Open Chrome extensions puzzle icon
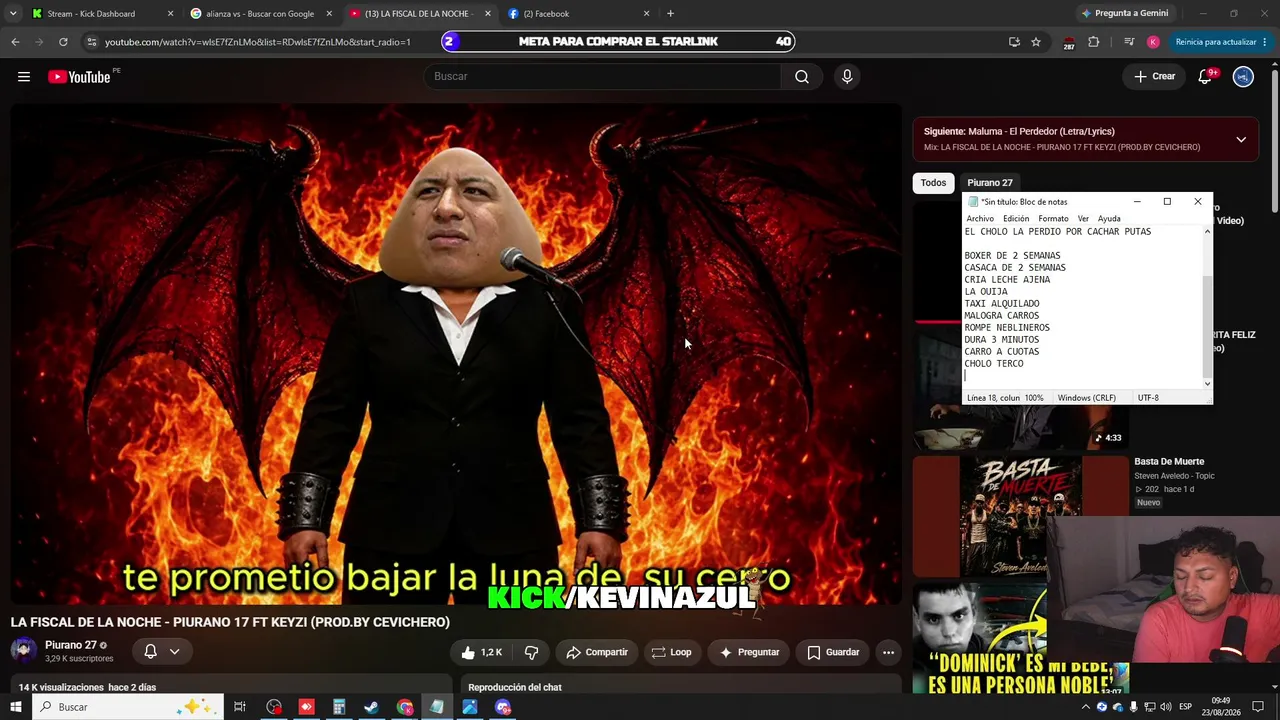The width and height of the screenshot is (1280, 720). tap(1093, 42)
